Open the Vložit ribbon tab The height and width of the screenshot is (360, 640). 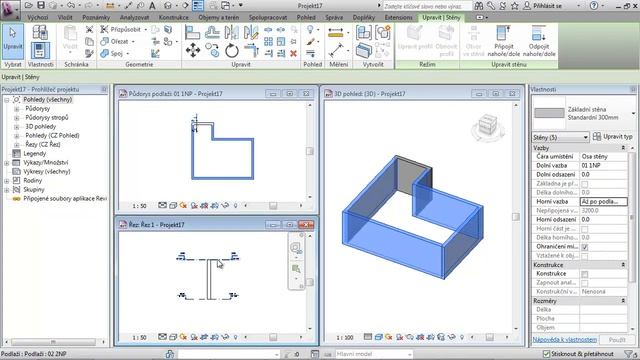pos(65,18)
